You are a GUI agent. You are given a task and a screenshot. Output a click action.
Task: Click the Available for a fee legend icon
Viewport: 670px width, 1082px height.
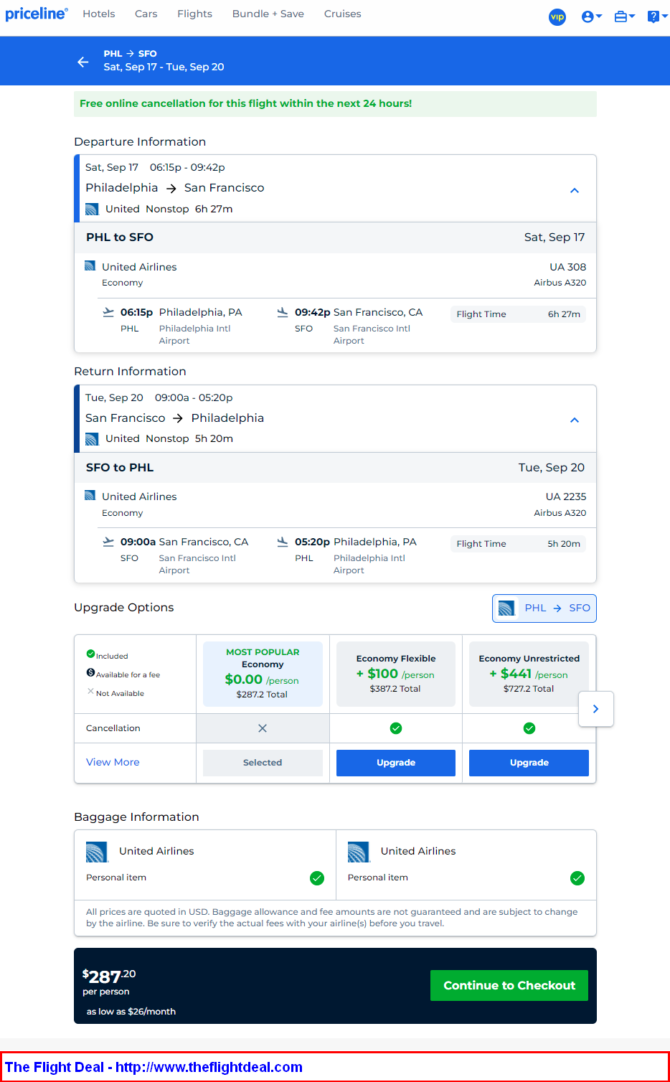[x=90, y=672]
